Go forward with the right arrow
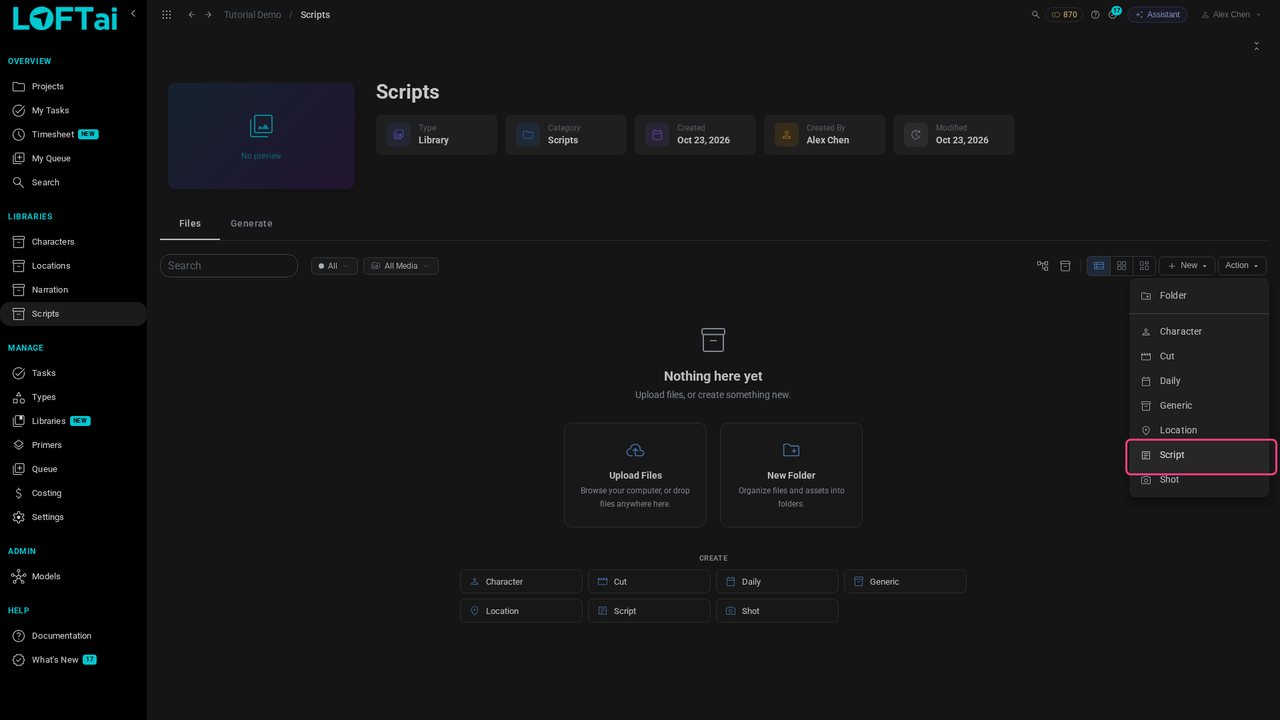The width and height of the screenshot is (1280, 720). (x=208, y=15)
